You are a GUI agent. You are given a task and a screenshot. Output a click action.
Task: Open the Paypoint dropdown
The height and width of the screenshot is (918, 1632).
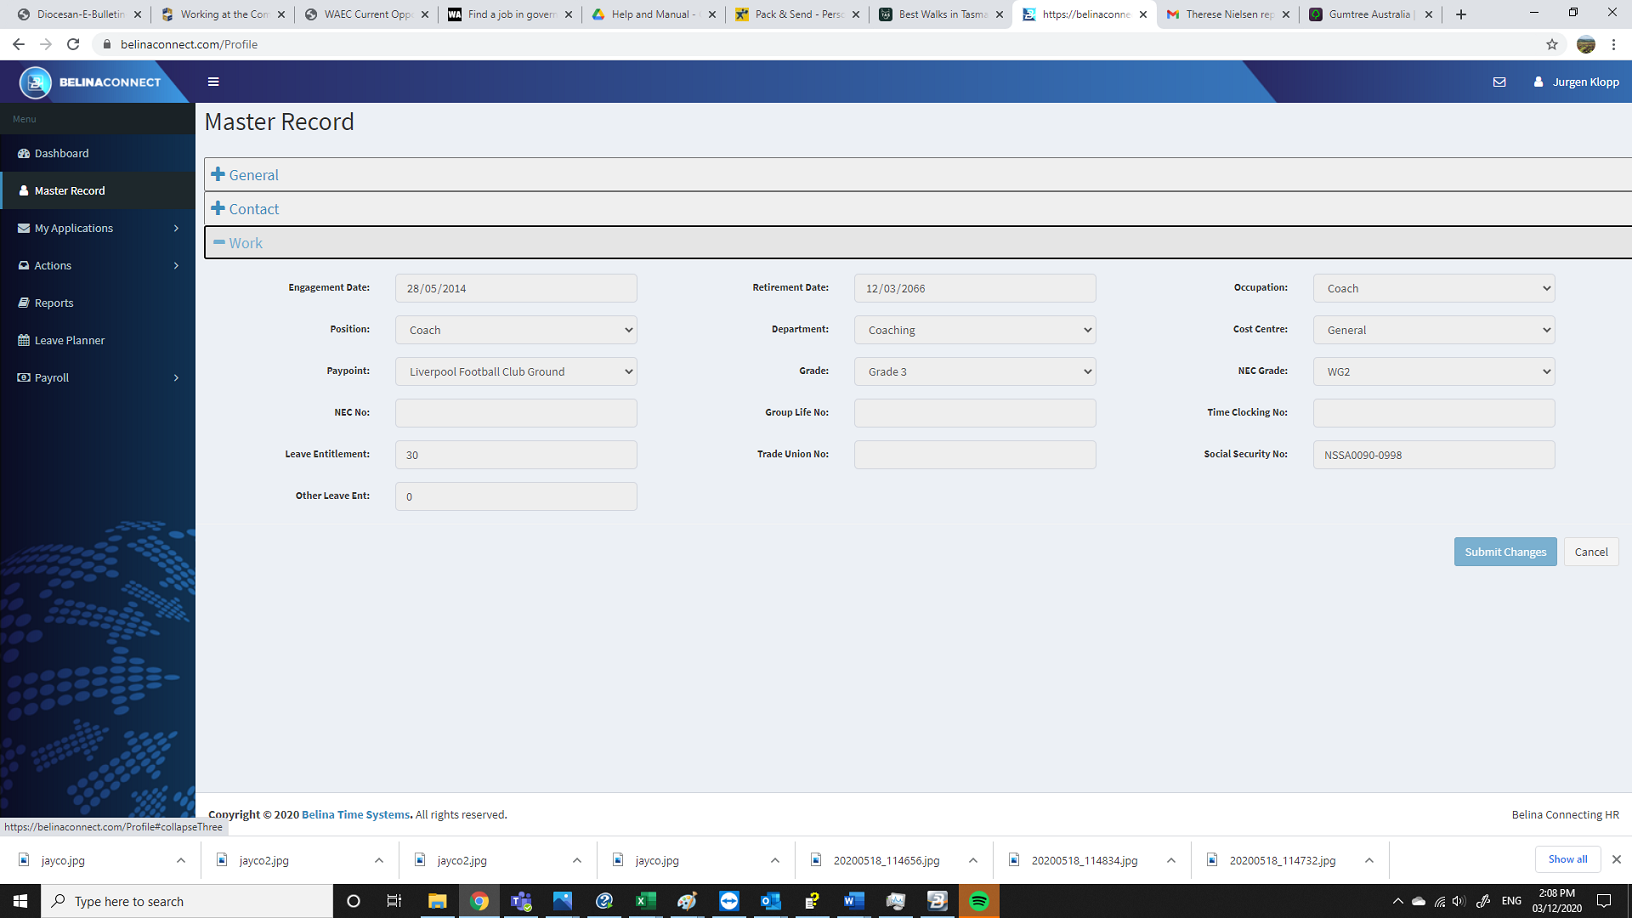coord(516,372)
